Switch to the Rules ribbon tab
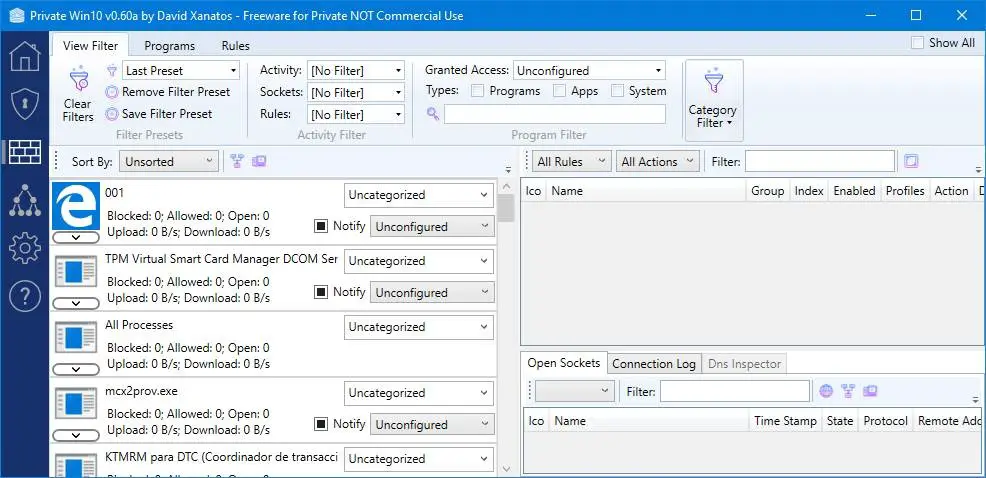 (x=236, y=46)
